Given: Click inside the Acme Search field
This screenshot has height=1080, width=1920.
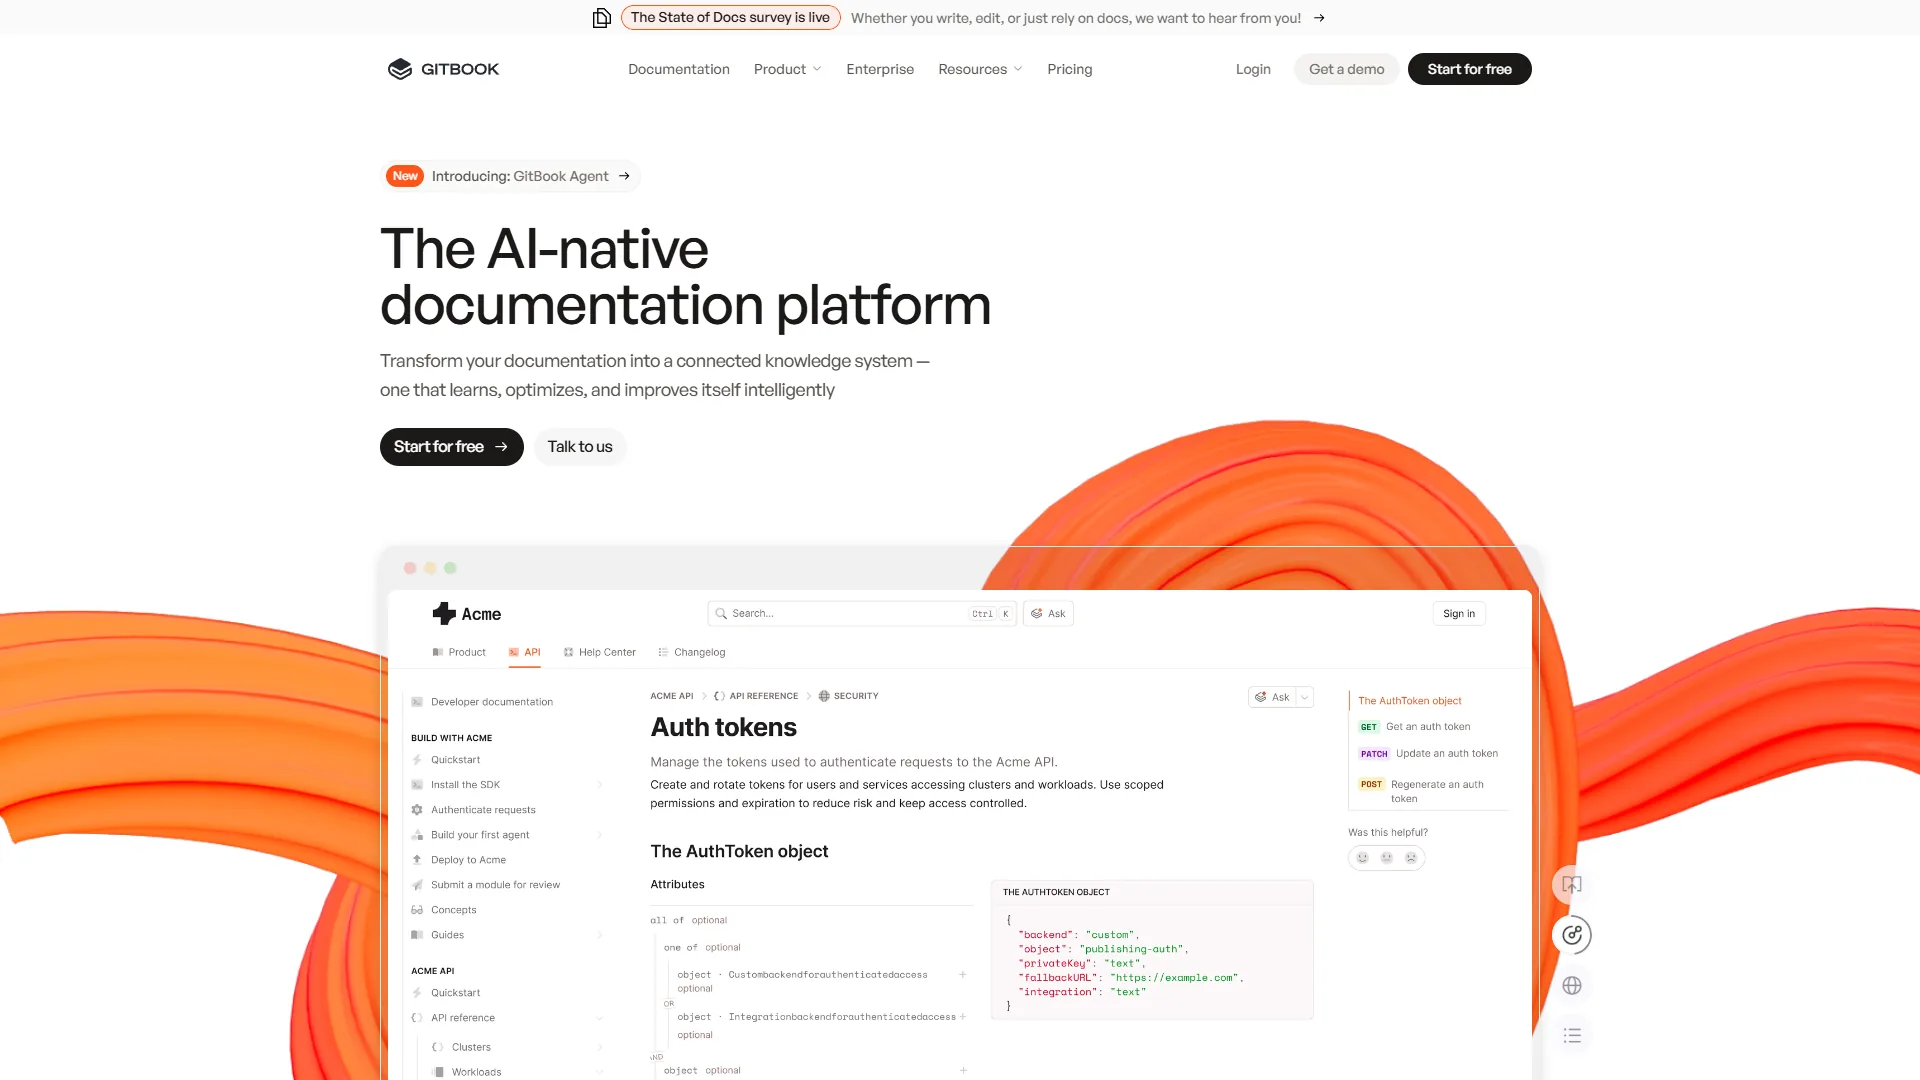Looking at the screenshot, I should (862, 614).
